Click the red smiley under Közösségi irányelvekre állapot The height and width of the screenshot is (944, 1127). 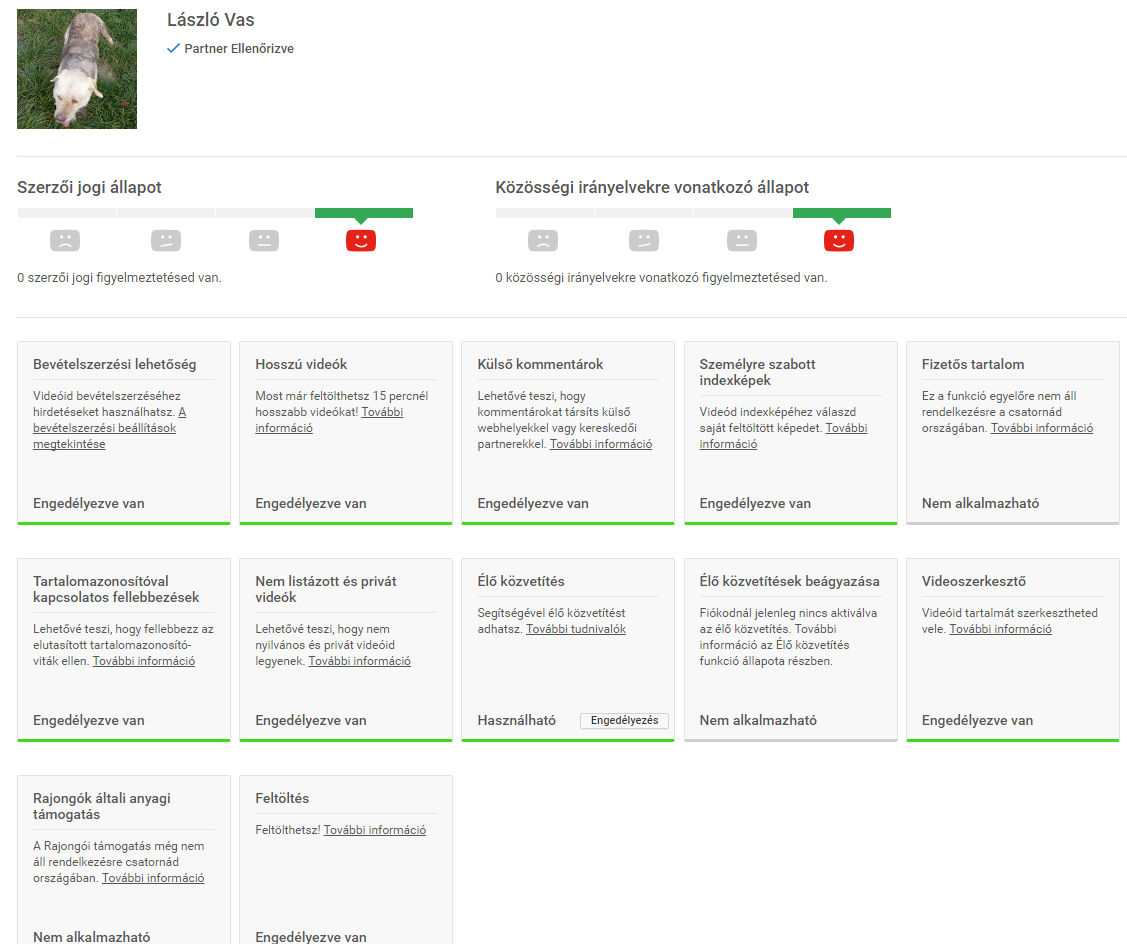pyautogui.click(x=839, y=240)
